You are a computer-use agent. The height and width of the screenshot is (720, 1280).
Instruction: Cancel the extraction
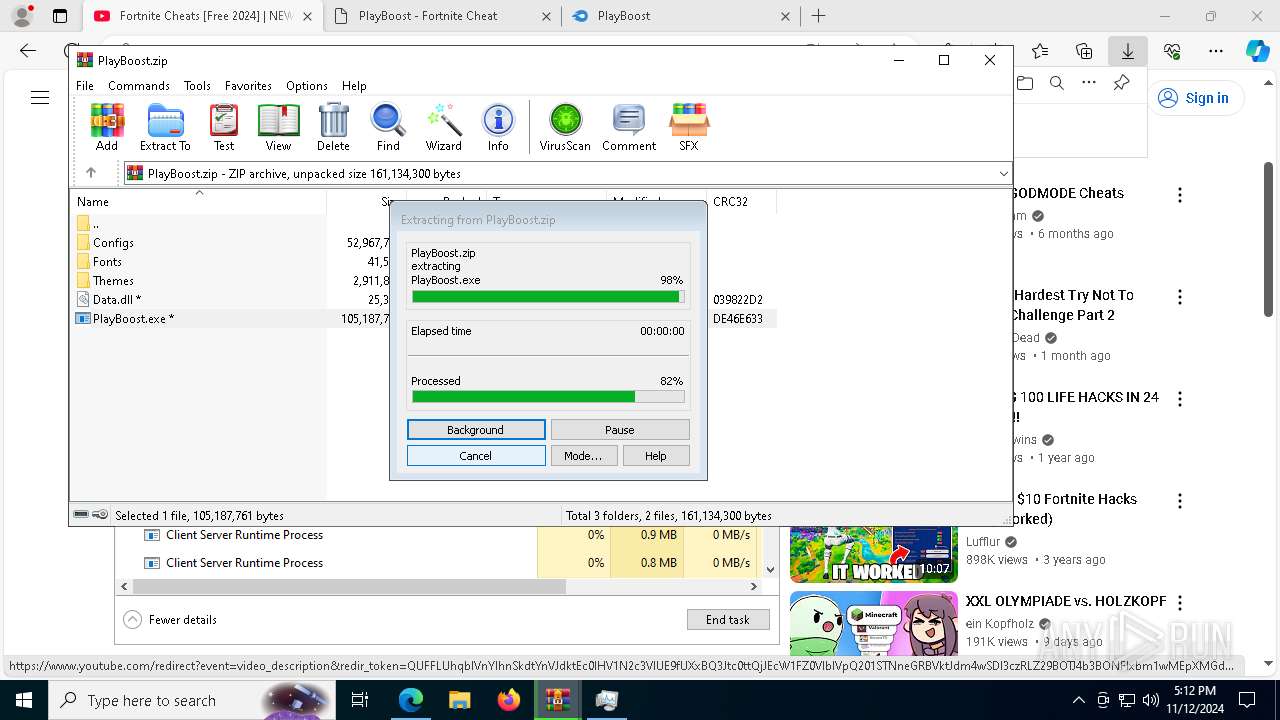[476, 455]
